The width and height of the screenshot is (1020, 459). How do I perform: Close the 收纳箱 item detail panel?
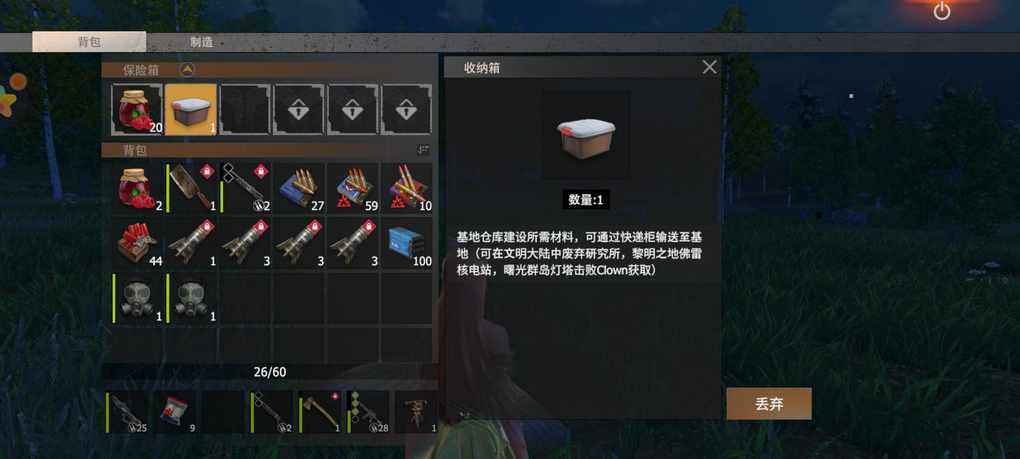(x=709, y=67)
